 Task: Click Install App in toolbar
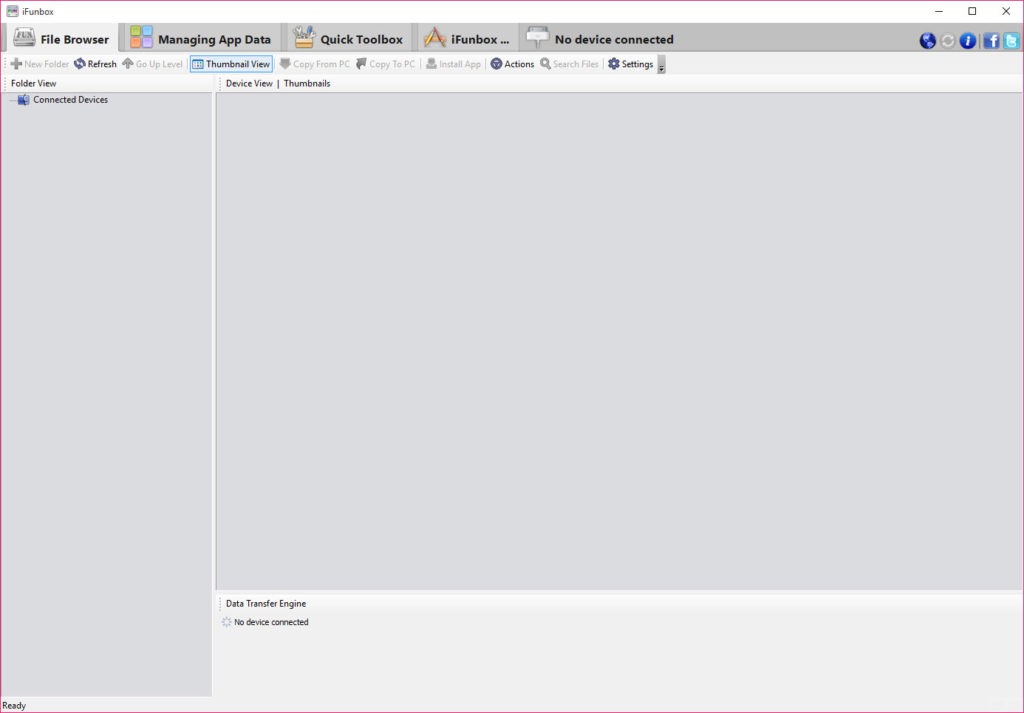453,64
